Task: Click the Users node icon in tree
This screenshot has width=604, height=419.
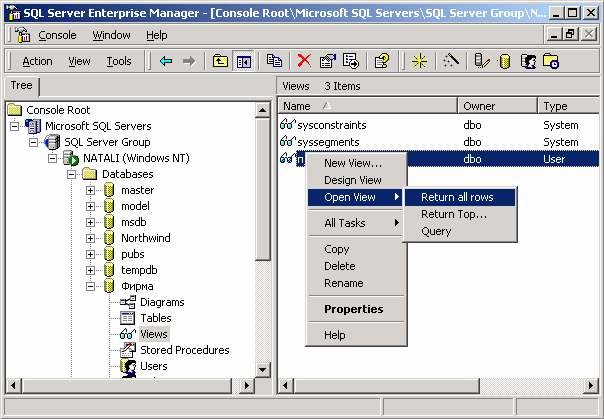Action: (x=128, y=367)
